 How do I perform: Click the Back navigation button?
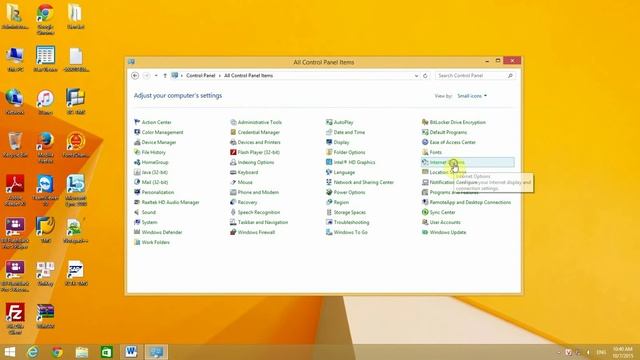pos(135,76)
